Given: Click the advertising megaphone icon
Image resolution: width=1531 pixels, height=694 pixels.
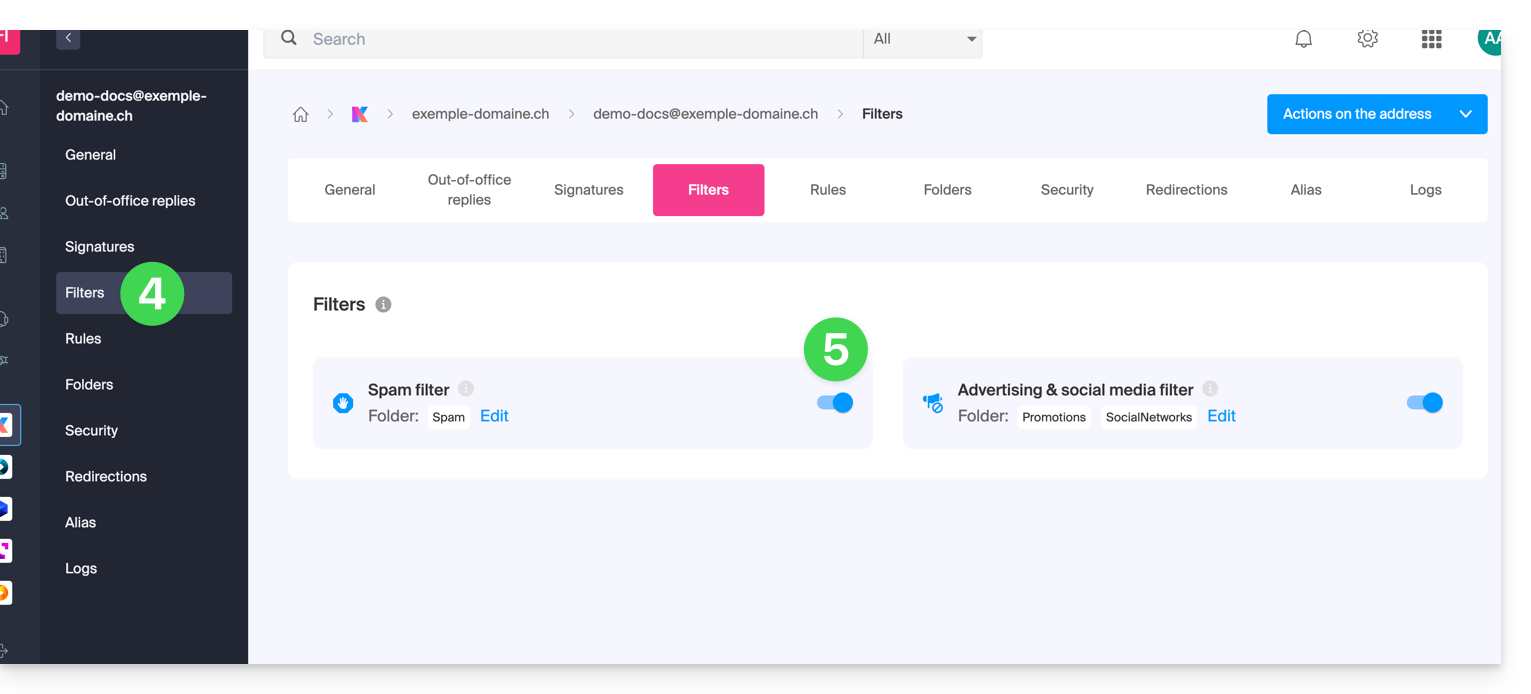Looking at the screenshot, I should [x=933, y=403].
